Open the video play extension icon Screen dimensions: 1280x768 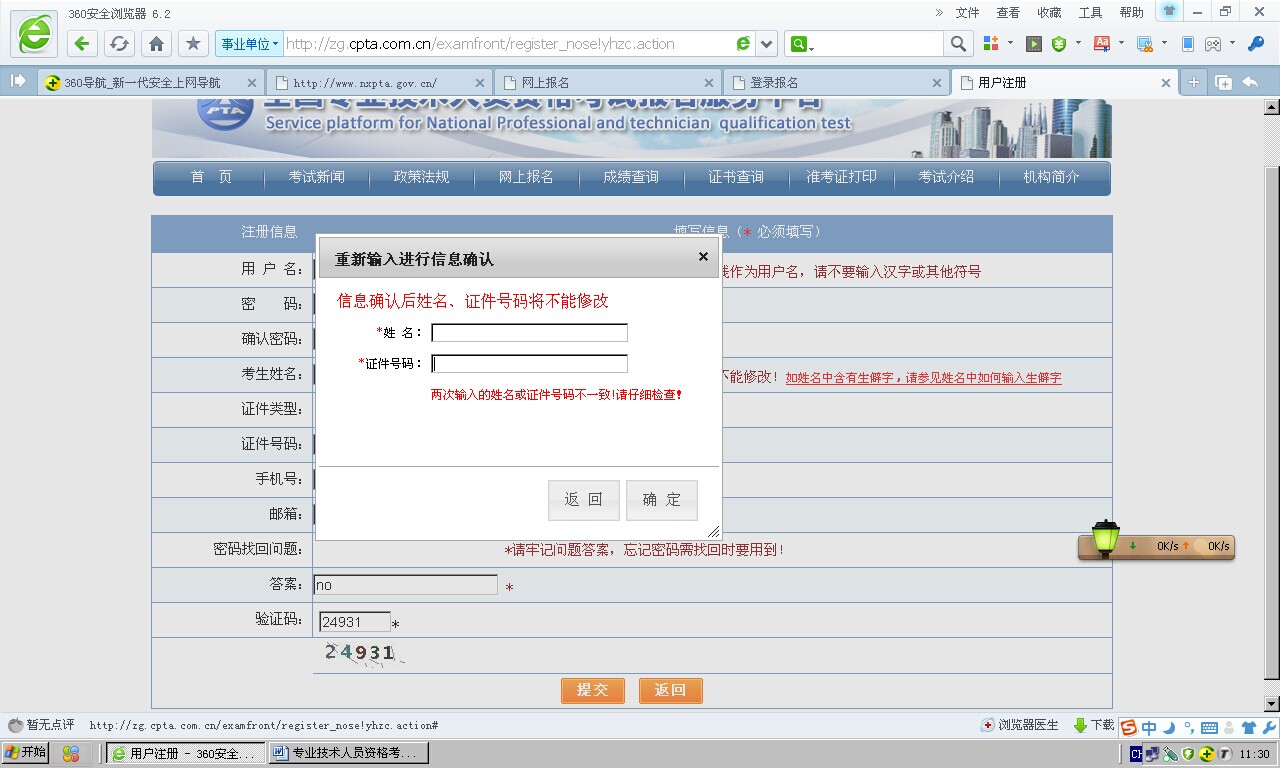(x=1034, y=44)
